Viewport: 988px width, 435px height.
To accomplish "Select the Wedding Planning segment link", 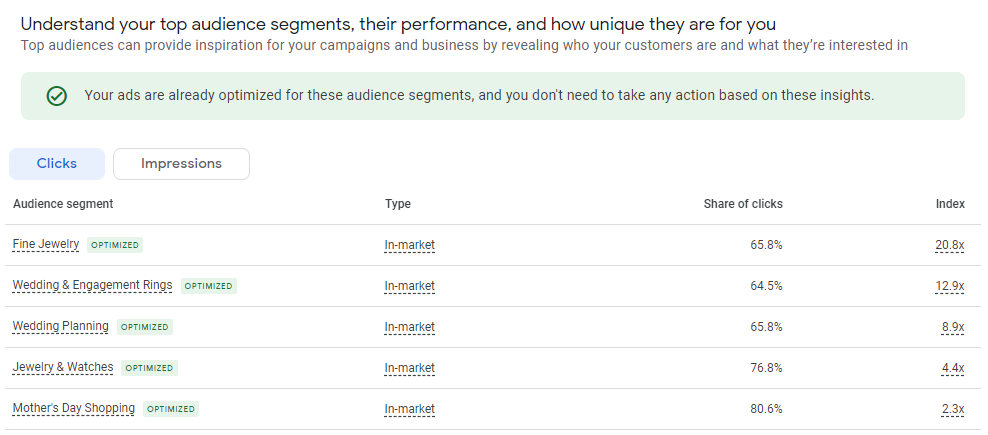I will click(60, 327).
